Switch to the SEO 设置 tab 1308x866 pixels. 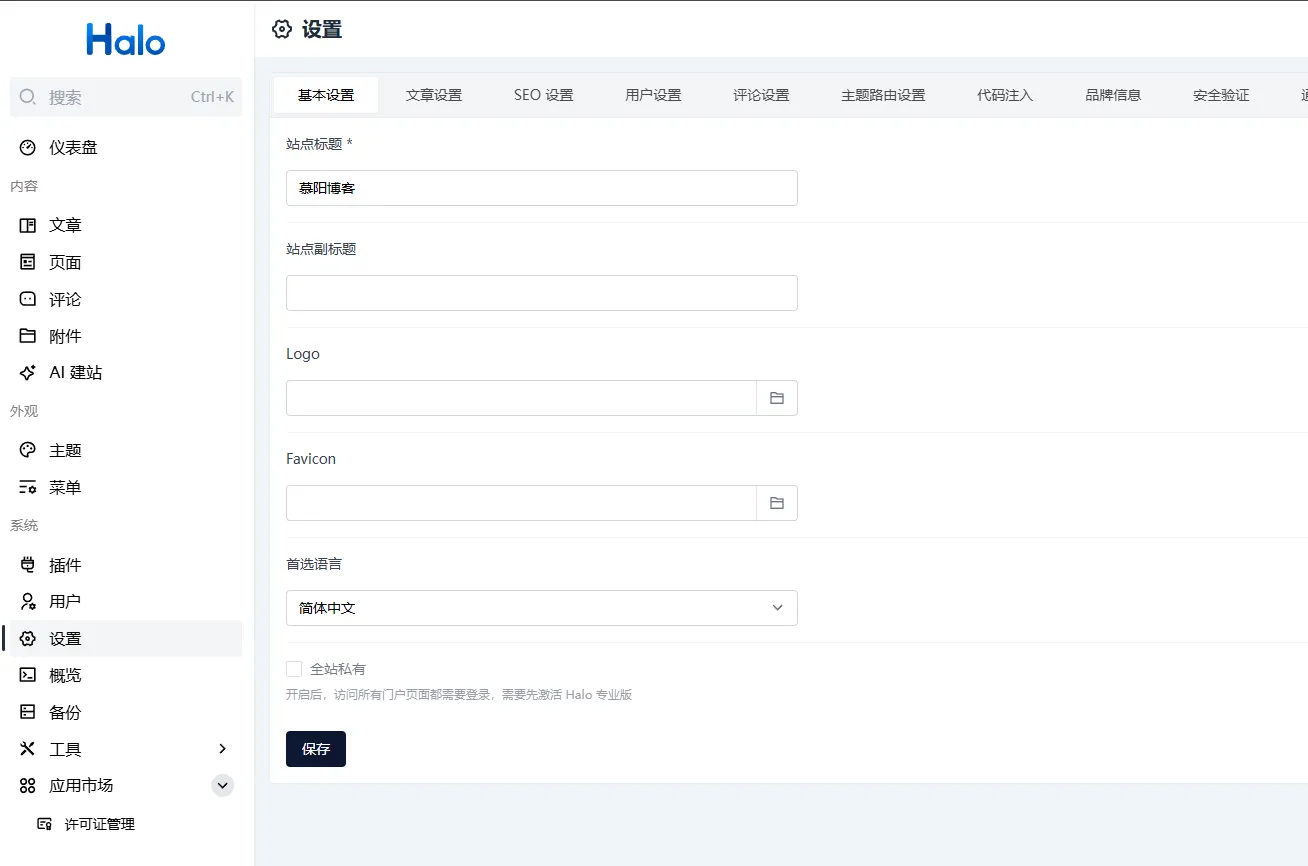pos(543,95)
